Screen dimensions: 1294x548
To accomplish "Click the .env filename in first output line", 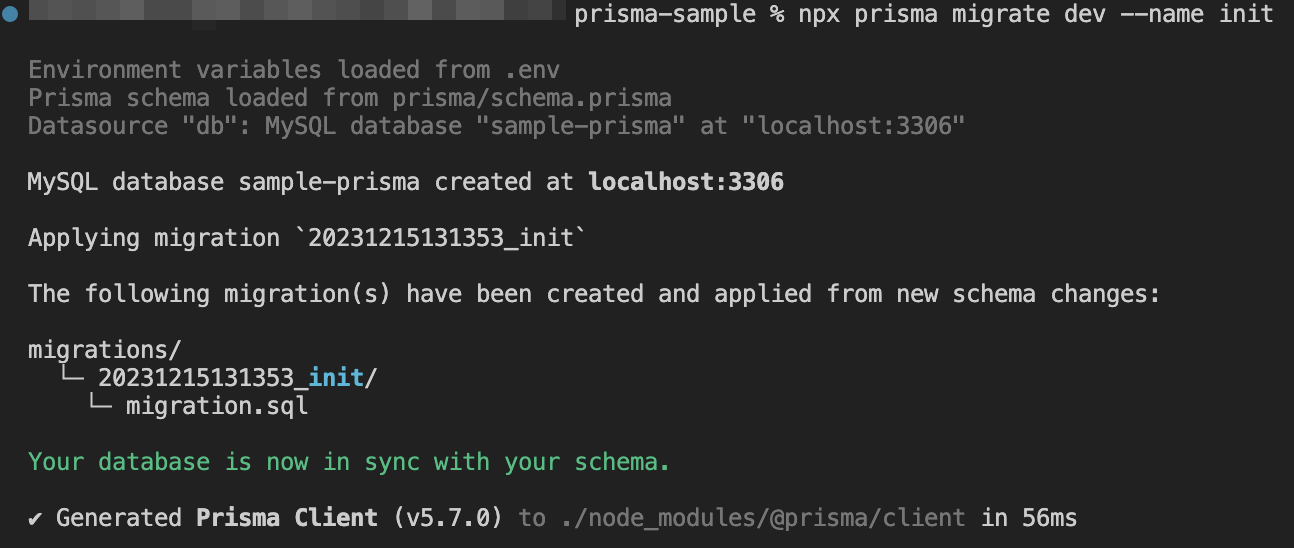I will tap(532, 70).
